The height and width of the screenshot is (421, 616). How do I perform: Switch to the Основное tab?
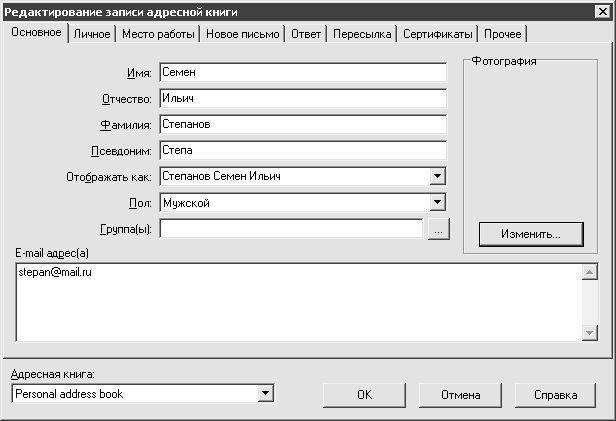pyautogui.click(x=36, y=32)
